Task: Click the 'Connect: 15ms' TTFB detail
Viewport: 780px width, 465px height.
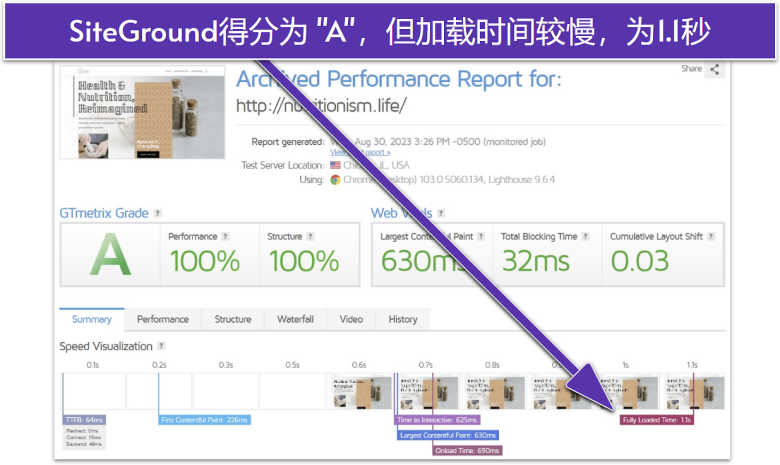Action: (x=83, y=438)
